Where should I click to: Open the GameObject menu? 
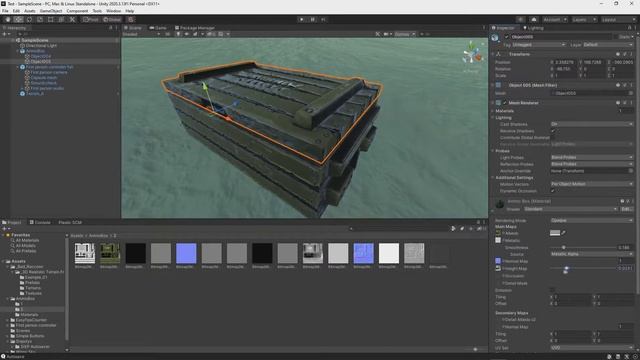coord(51,11)
